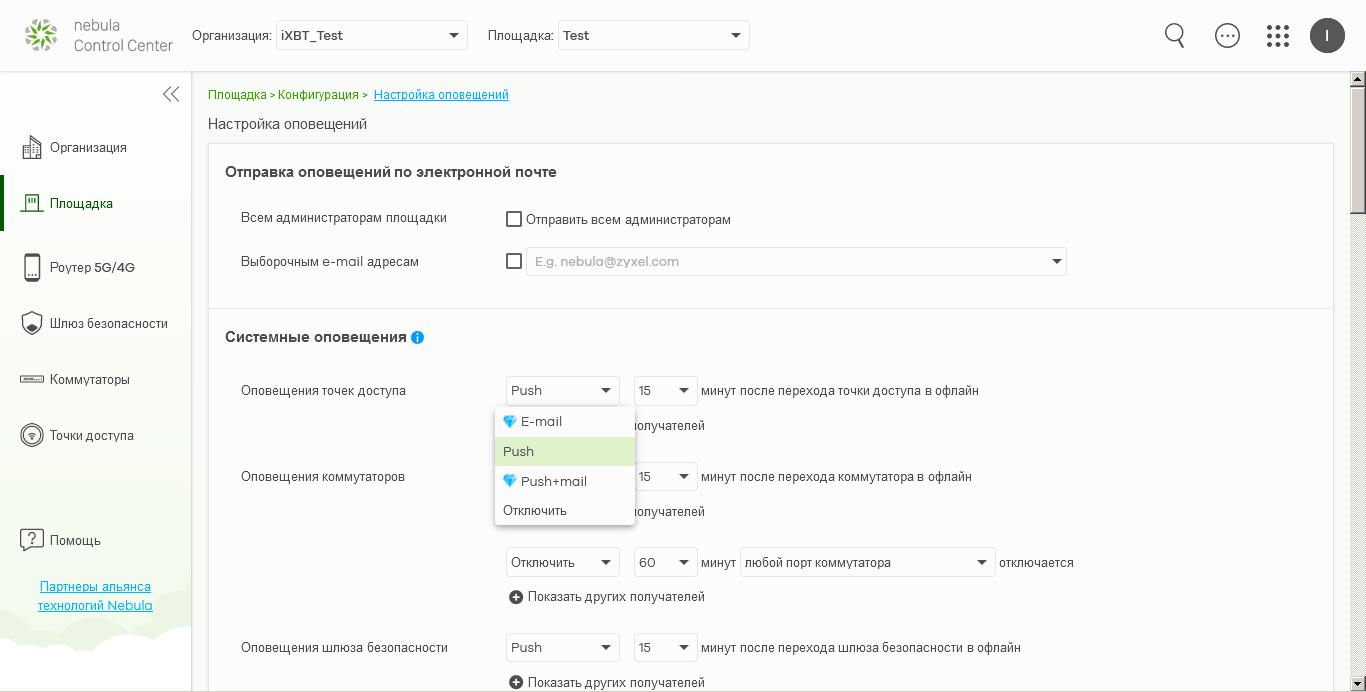Click the Nebula Control Center logo
This screenshot has width=1366, height=692.
(98, 35)
